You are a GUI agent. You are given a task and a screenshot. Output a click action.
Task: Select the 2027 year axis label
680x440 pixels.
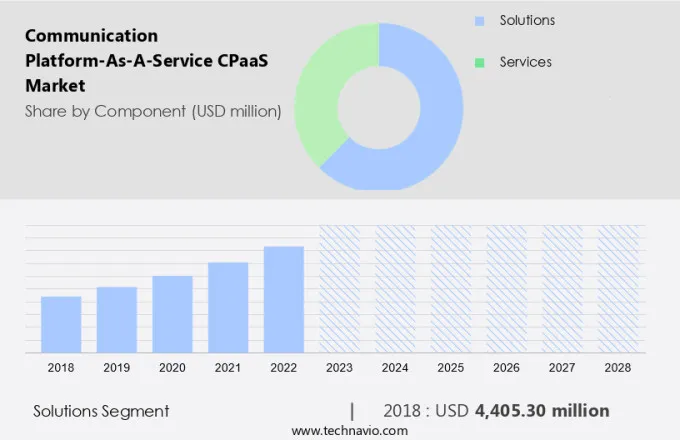[562, 368]
